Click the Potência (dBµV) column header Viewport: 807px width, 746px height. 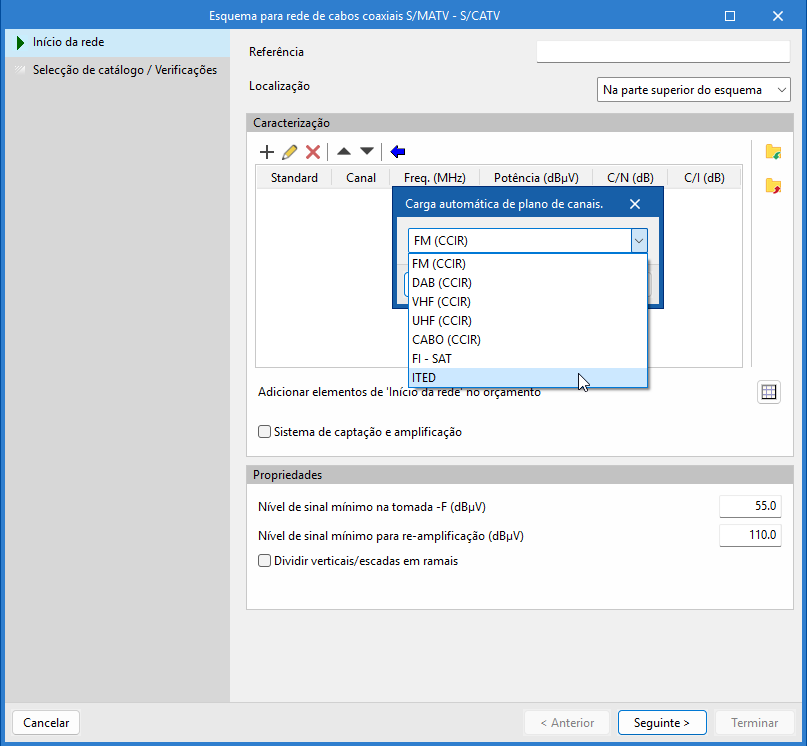pyautogui.click(x=536, y=178)
